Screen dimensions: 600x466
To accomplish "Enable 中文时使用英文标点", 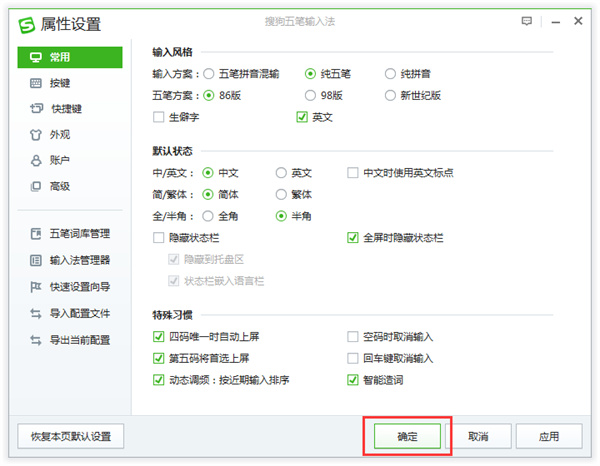I will pyautogui.click(x=352, y=173).
